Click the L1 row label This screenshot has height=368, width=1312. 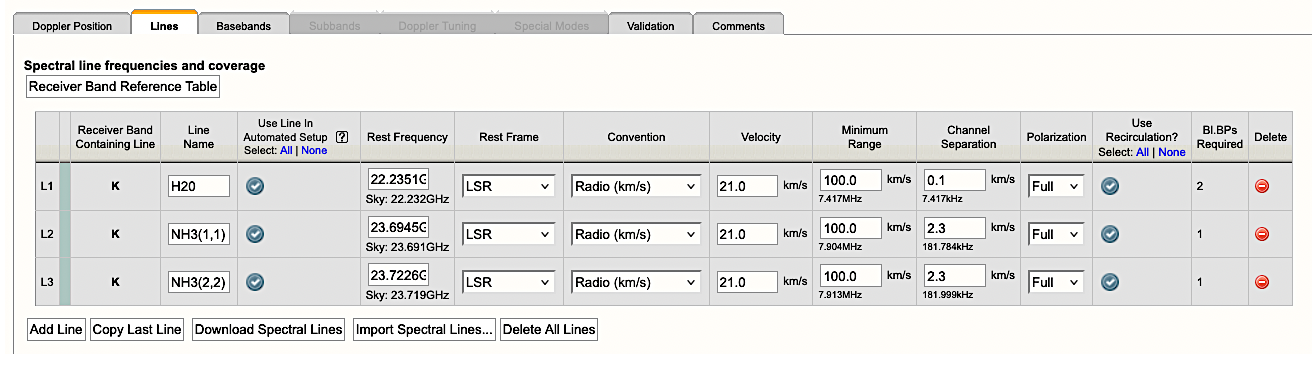[47, 187]
